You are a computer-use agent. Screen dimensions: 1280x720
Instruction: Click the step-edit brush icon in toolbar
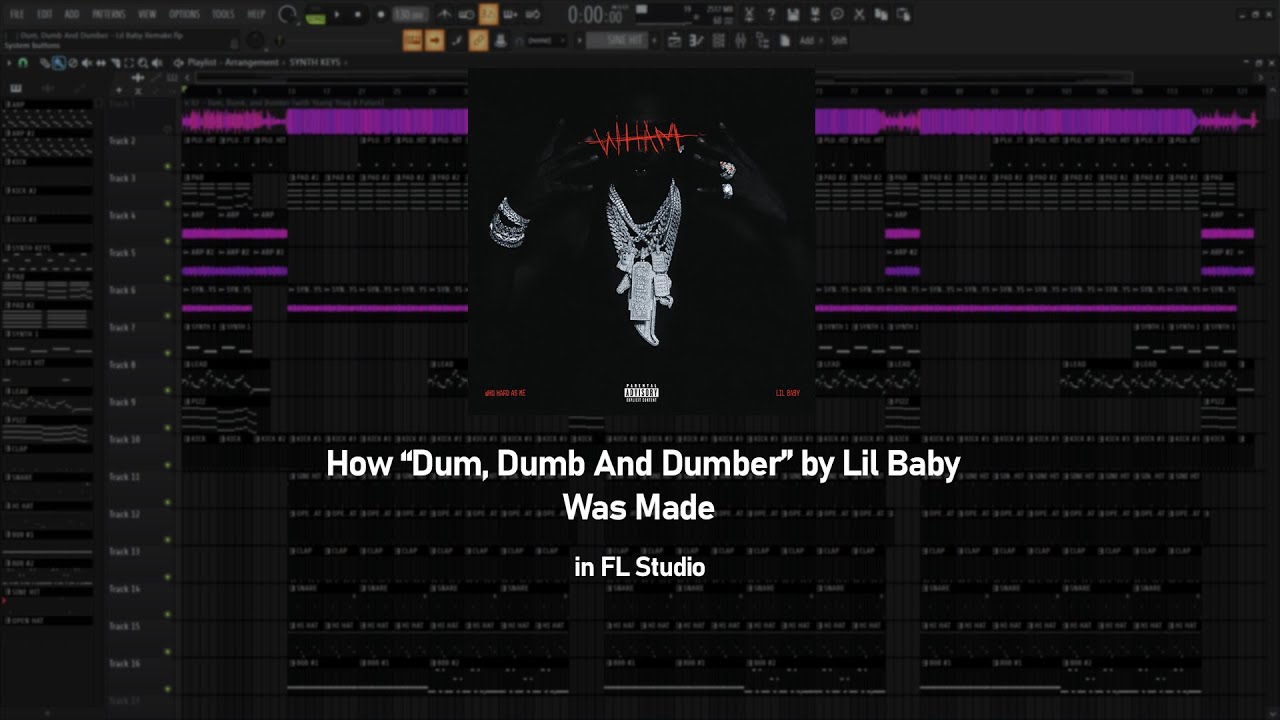[457, 40]
